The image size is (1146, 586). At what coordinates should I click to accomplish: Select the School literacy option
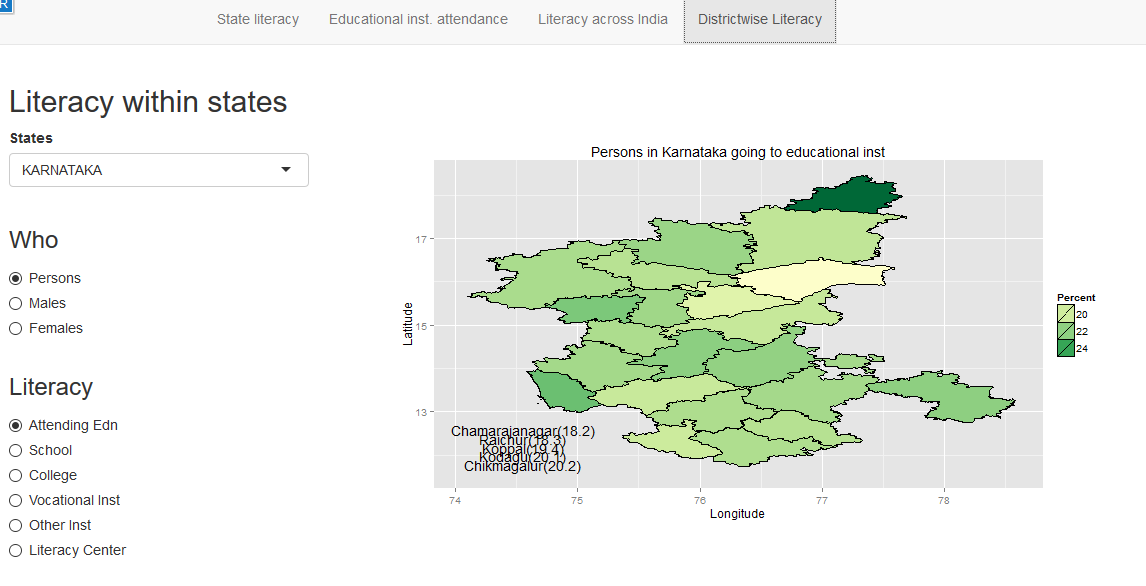point(16,450)
